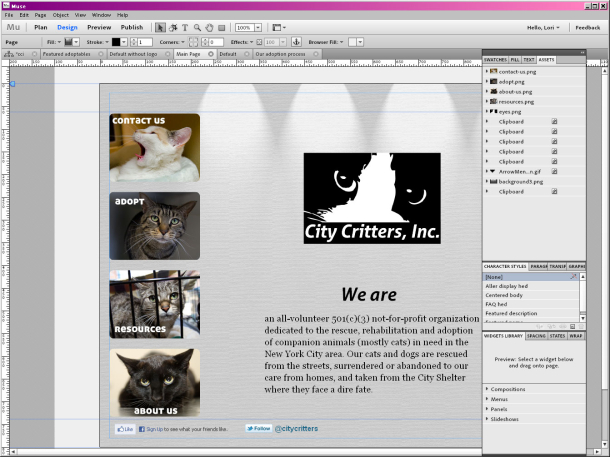
Task: Click the corner radius selector icon
Action: click(x=193, y=42)
